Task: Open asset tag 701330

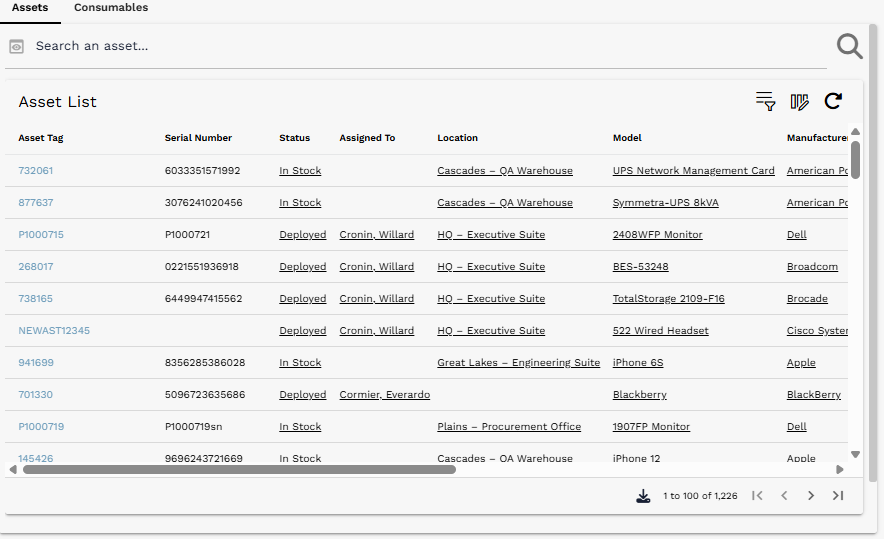Action: click(x=35, y=395)
